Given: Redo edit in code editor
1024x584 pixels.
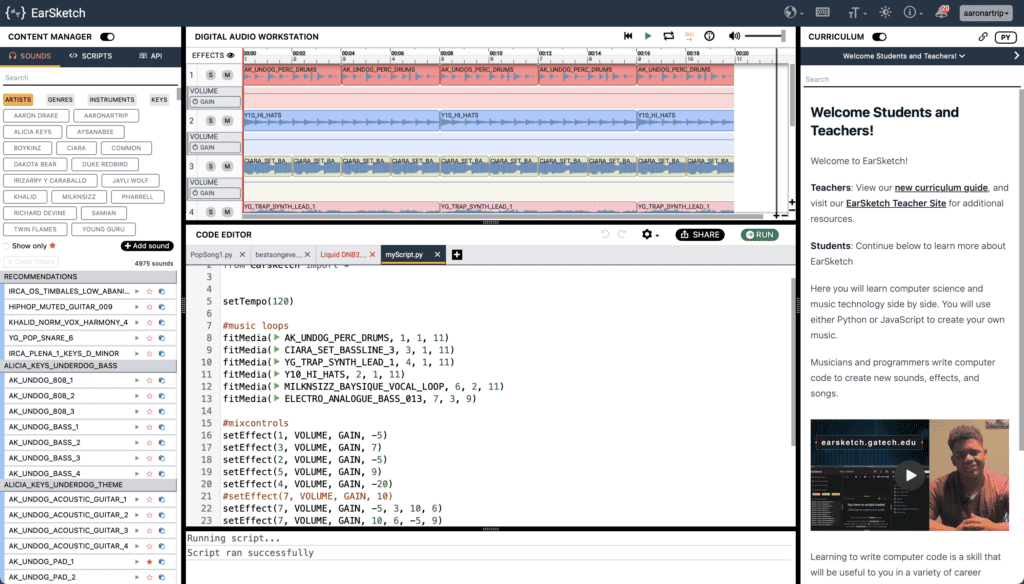Looking at the screenshot, I should tap(622, 235).
